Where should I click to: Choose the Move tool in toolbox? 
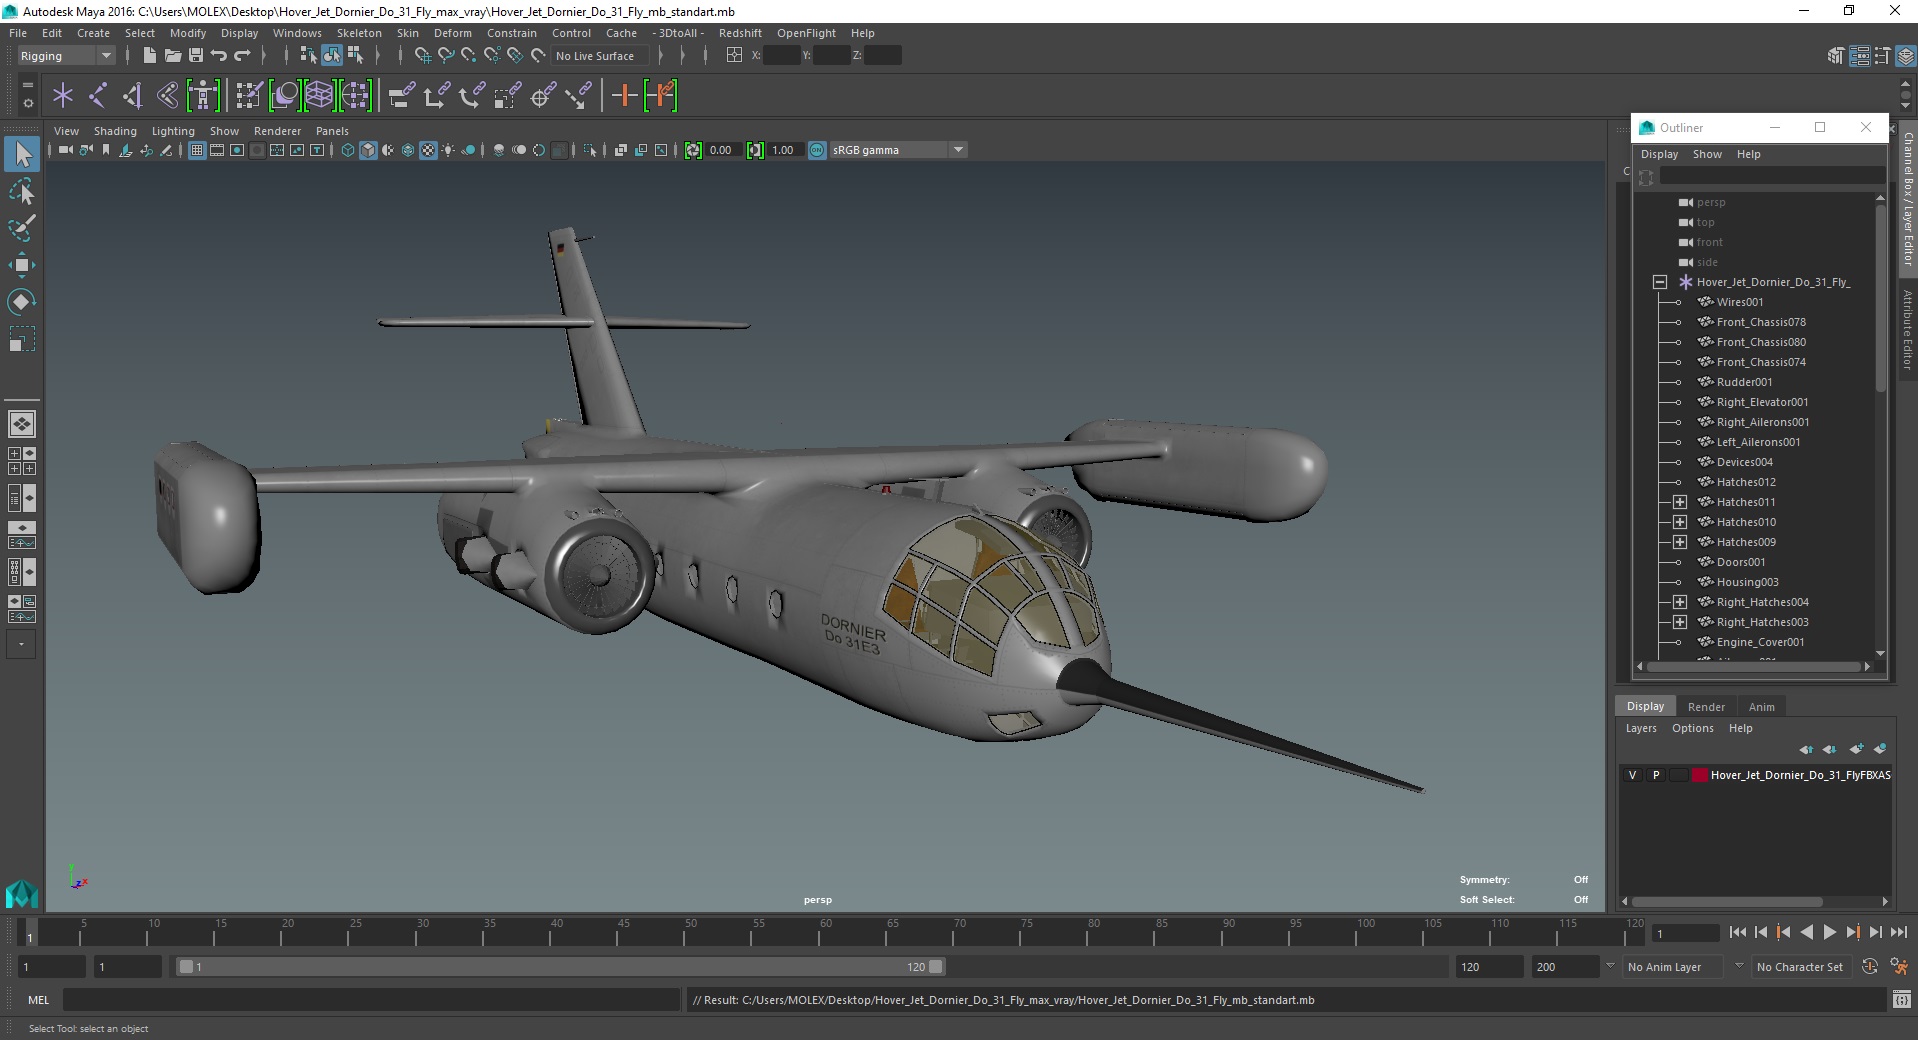click(22, 265)
